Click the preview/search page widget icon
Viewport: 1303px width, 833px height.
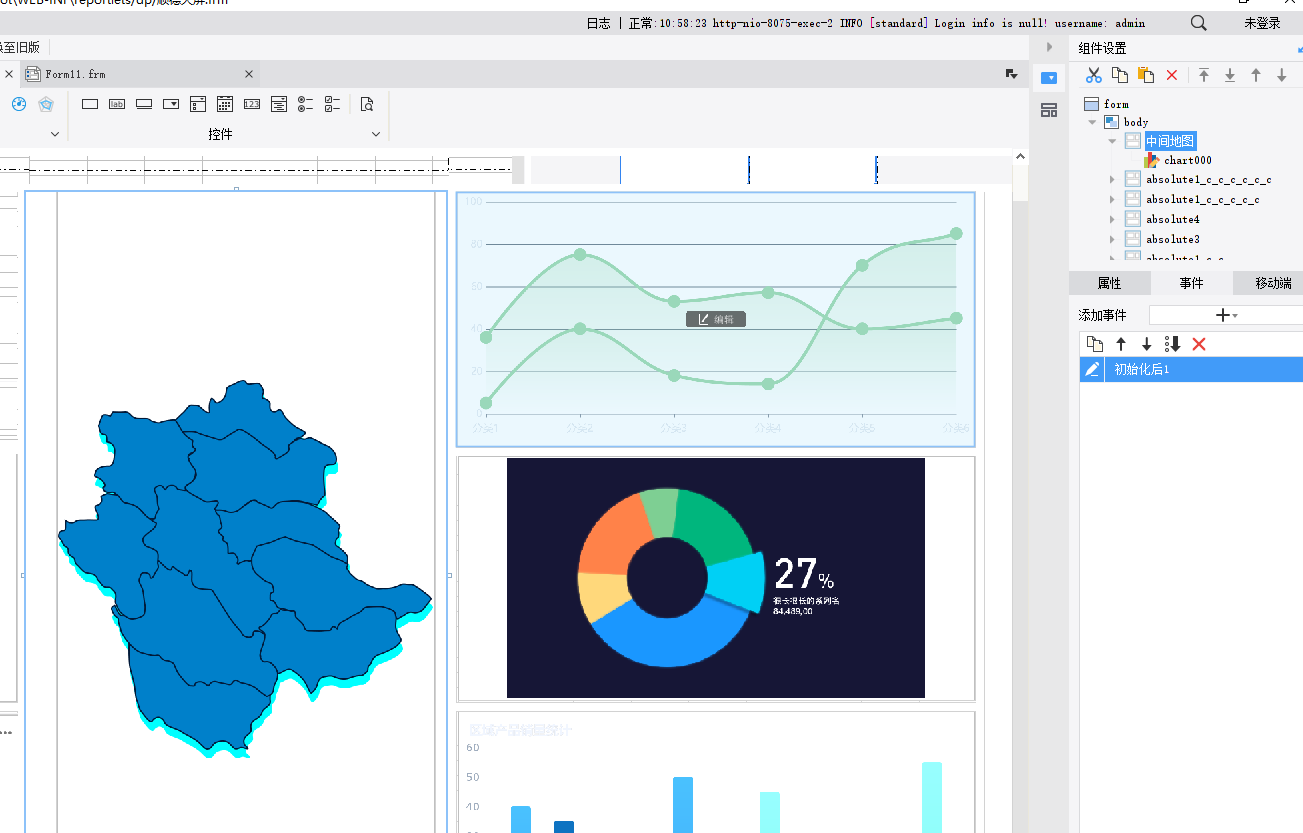[367, 104]
